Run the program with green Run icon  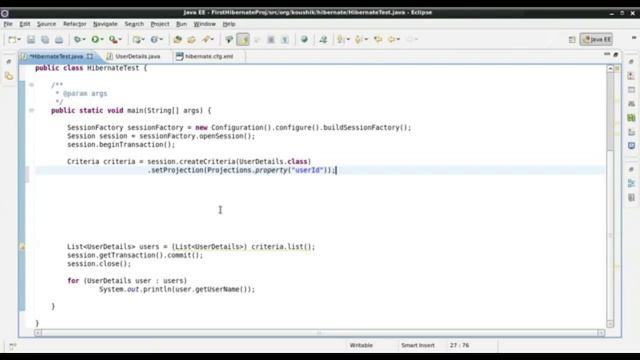click(95, 40)
